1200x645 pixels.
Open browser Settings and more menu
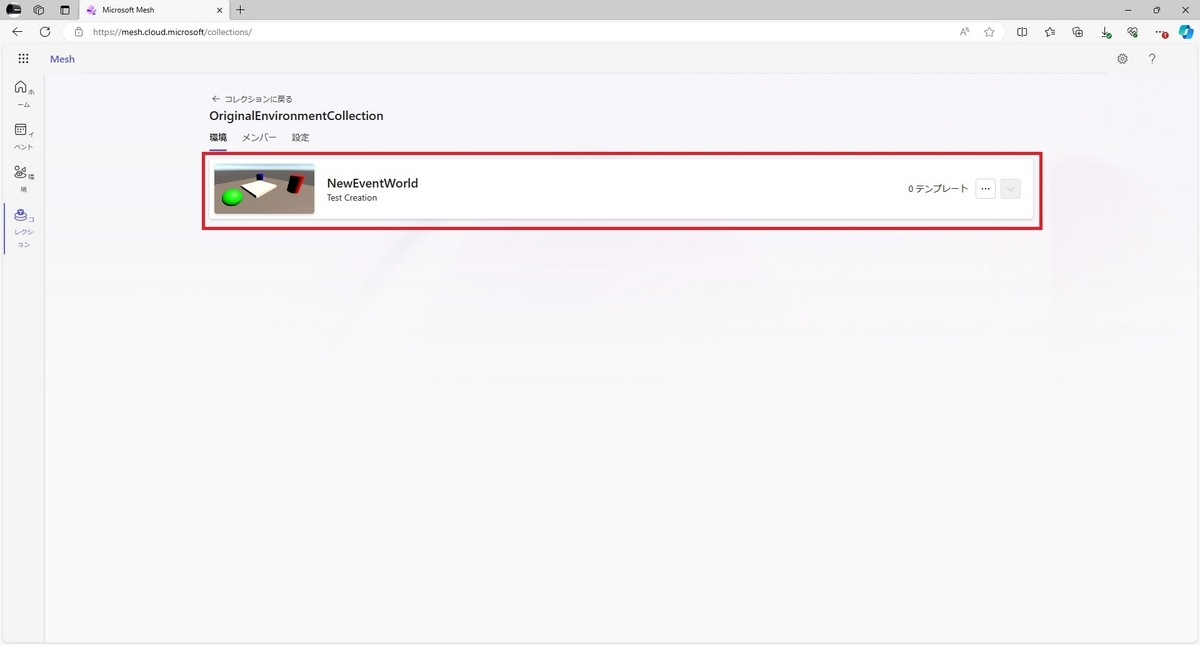click(x=1160, y=32)
